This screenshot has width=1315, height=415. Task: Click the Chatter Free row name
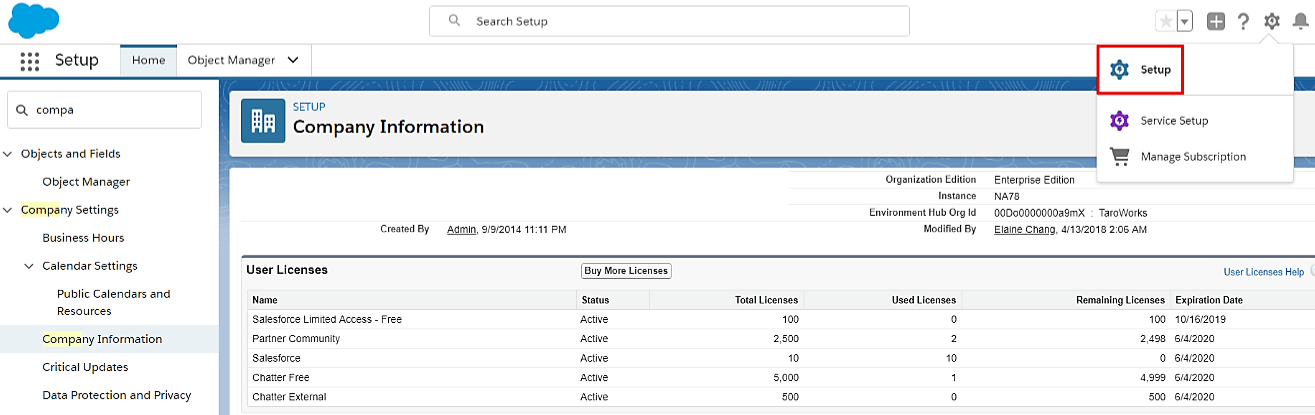pos(281,378)
